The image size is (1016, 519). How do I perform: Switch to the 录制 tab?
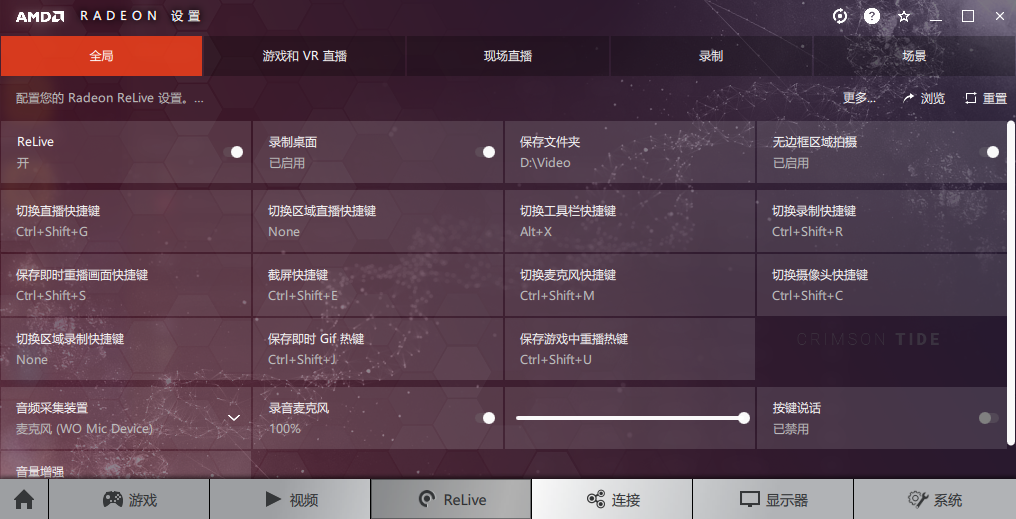point(711,56)
